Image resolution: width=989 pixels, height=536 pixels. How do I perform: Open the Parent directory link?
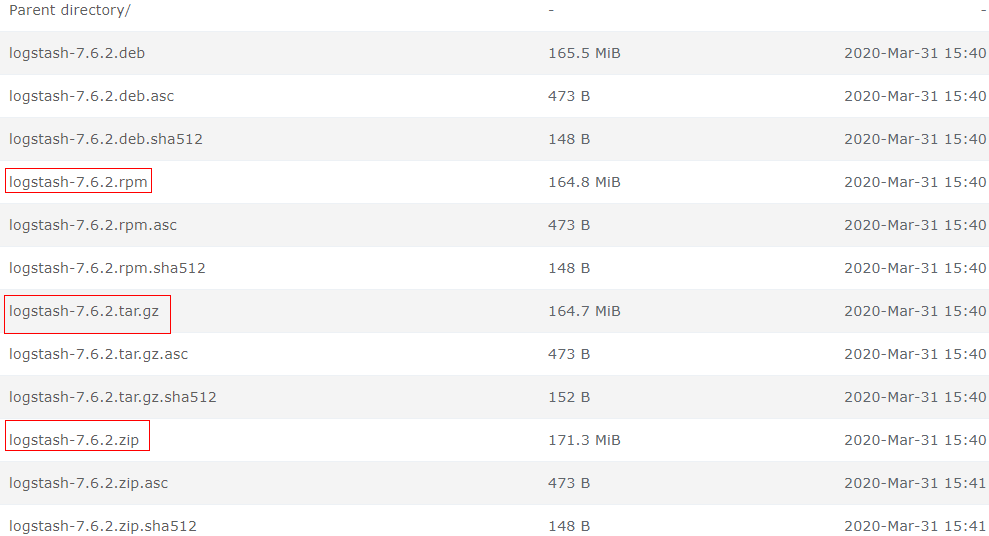tap(70, 10)
